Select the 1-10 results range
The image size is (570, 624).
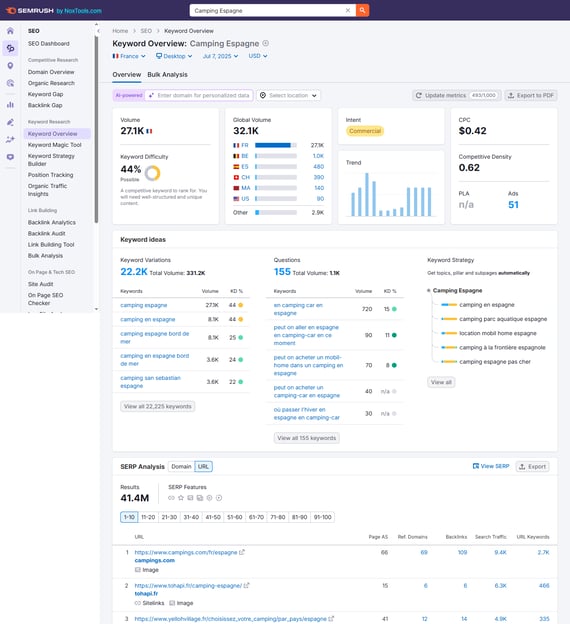[129, 517]
